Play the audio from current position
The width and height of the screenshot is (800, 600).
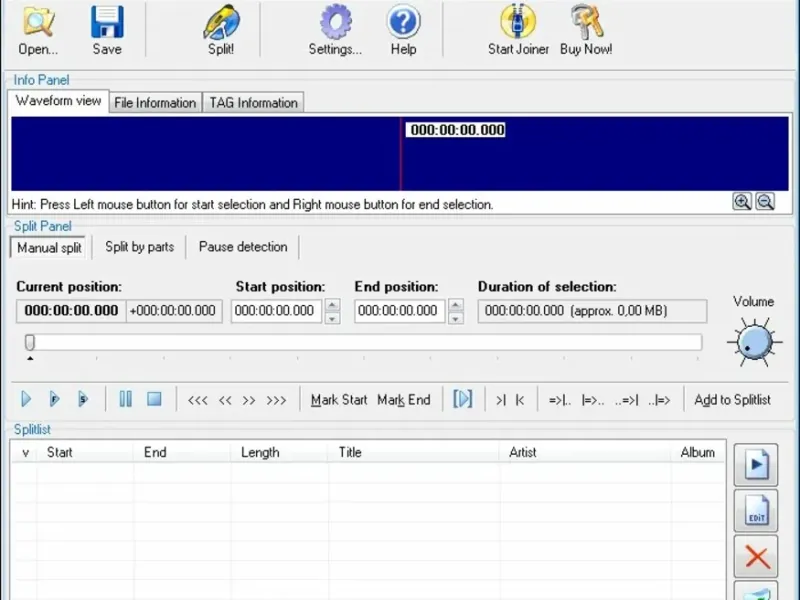coord(27,399)
